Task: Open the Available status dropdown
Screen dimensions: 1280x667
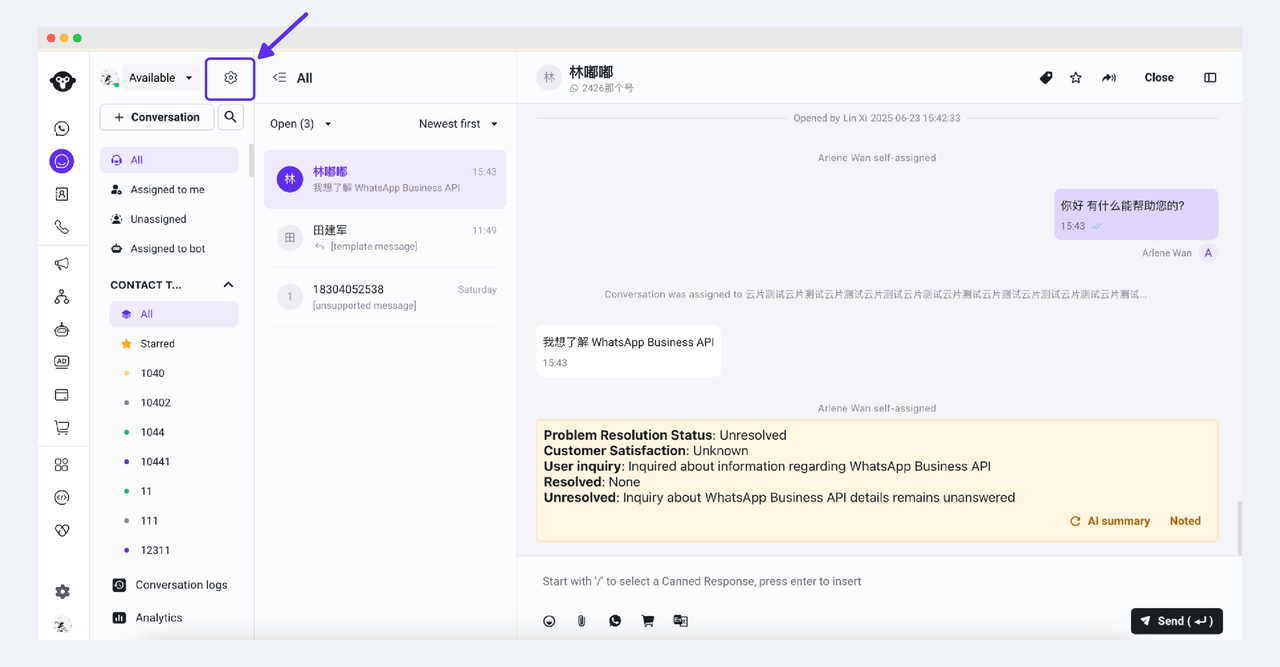Action: point(160,78)
